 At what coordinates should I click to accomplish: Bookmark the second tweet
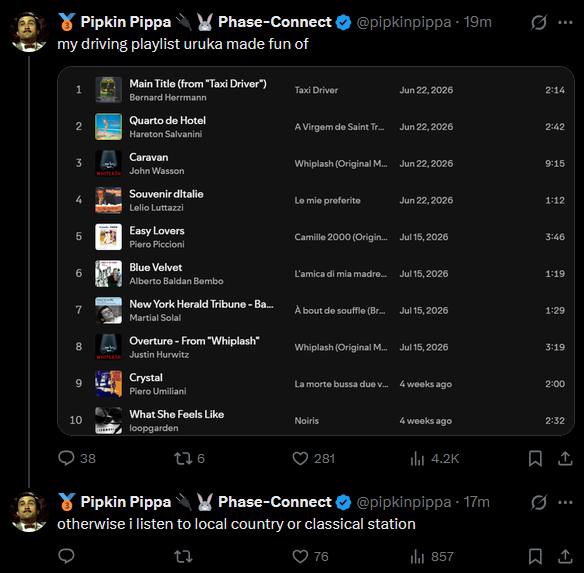(x=535, y=556)
